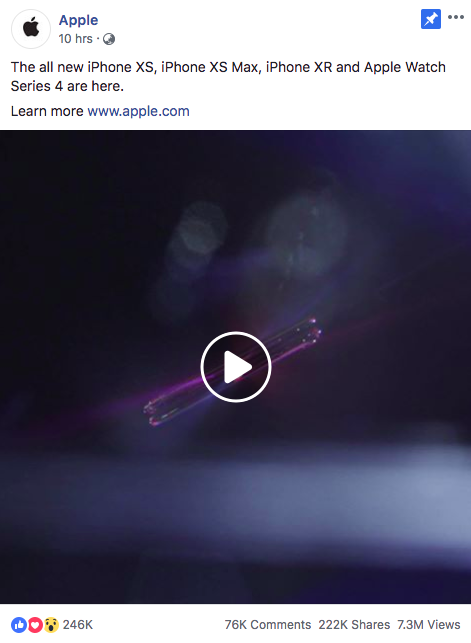Click the Series 4 are here caption line
This screenshot has width=471, height=643.
click(67, 86)
